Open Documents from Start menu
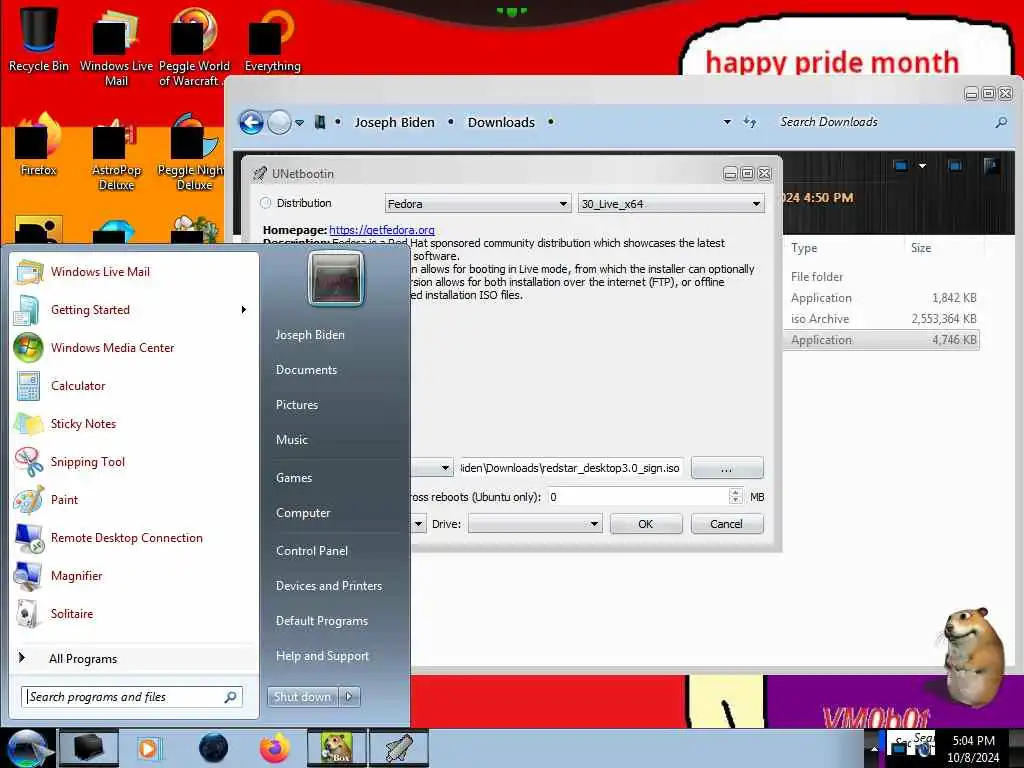Screen dimensions: 1024x768 click(306, 370)
